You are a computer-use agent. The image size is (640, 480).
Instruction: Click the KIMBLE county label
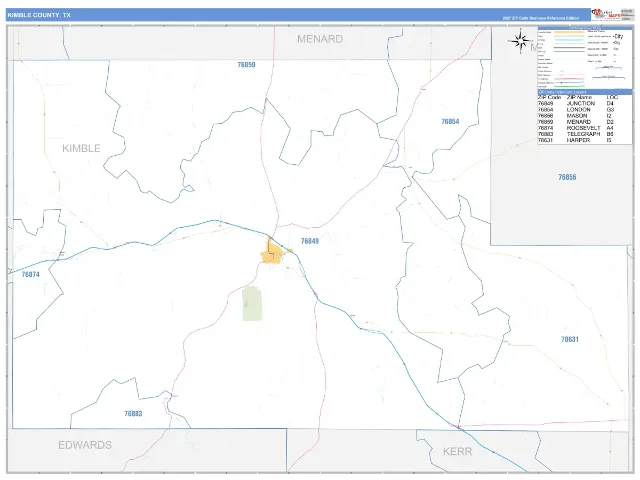[81, 149]
